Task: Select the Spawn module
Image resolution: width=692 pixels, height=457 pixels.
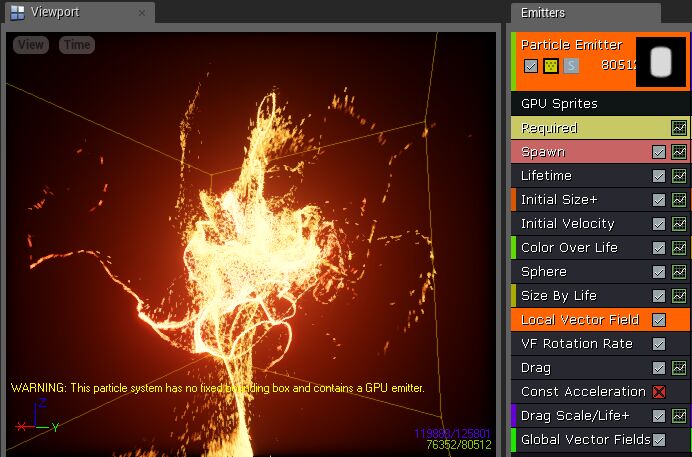Action: 600,152
